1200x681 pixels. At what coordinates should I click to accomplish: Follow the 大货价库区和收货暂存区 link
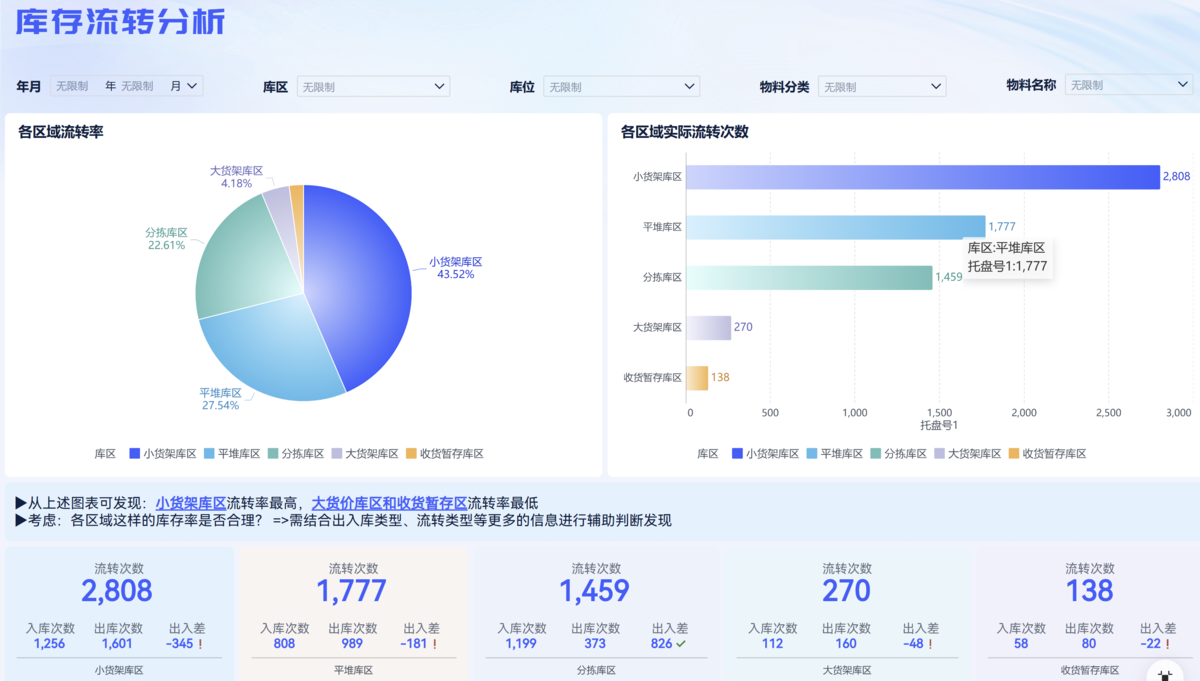click(390, 503)
